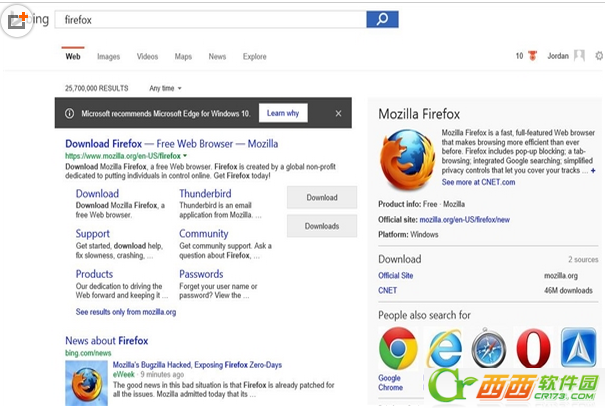The image size is (605, 408).
Task: Open News about Firefox heading
Action: pyautogui.click(x=106, y=340)
